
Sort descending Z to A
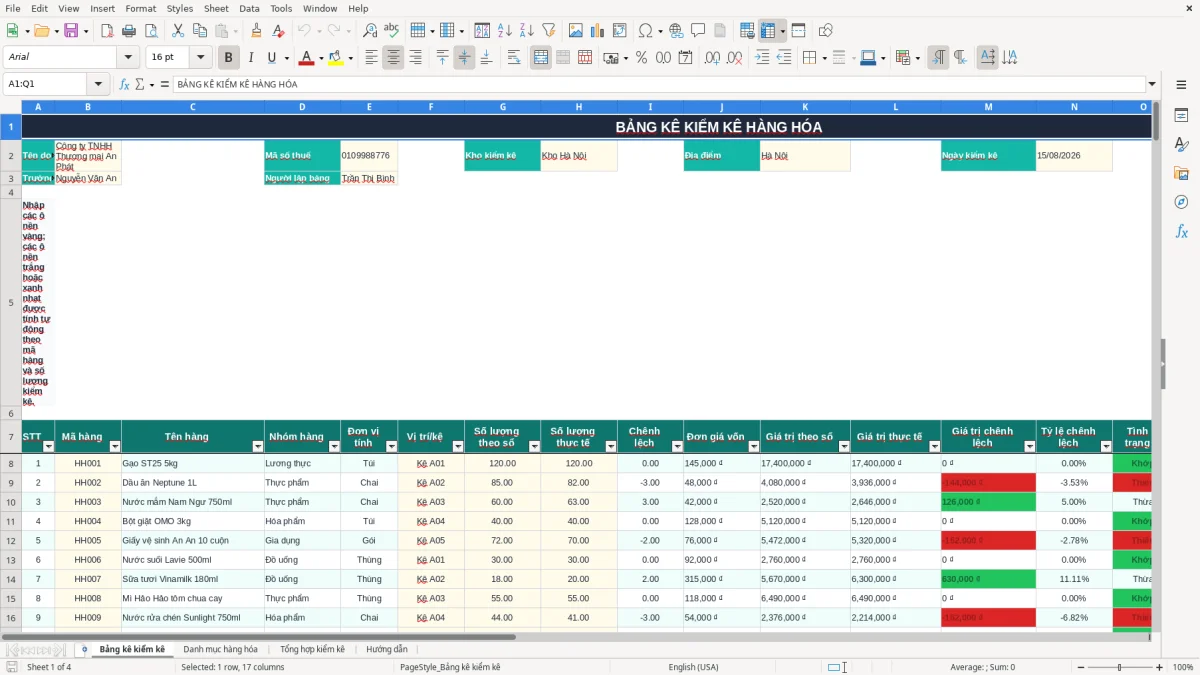pyautogui.click(x=526, y=31)
